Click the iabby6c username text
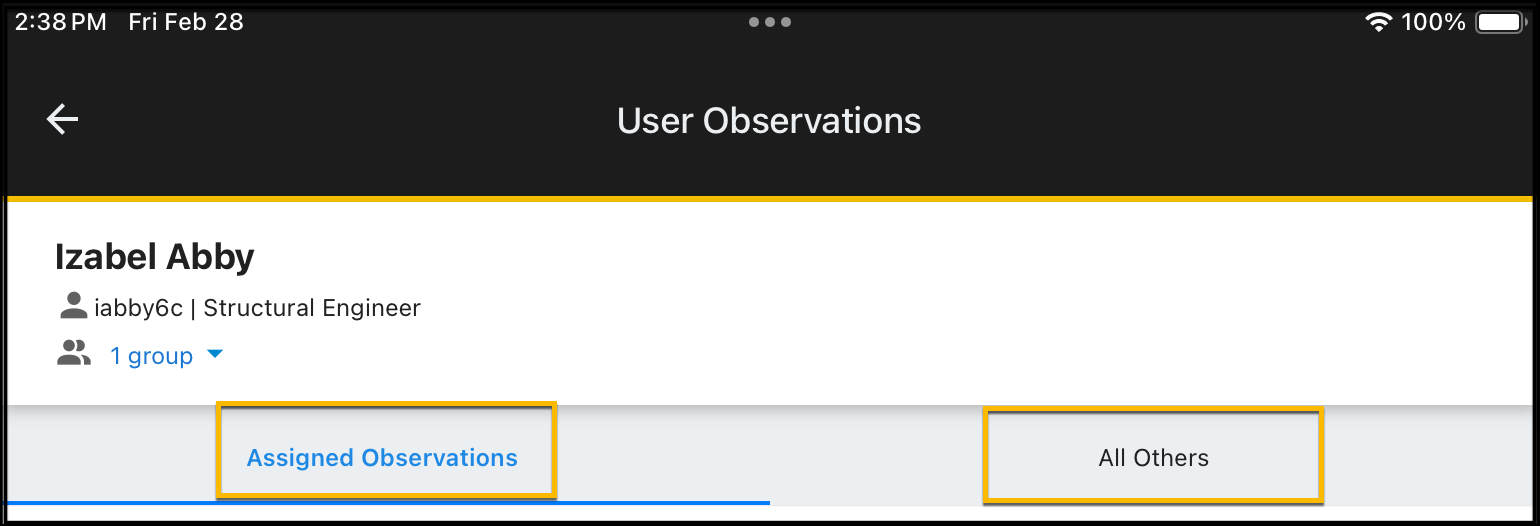This screenshot has height=526, width=1540. [138, 308]
